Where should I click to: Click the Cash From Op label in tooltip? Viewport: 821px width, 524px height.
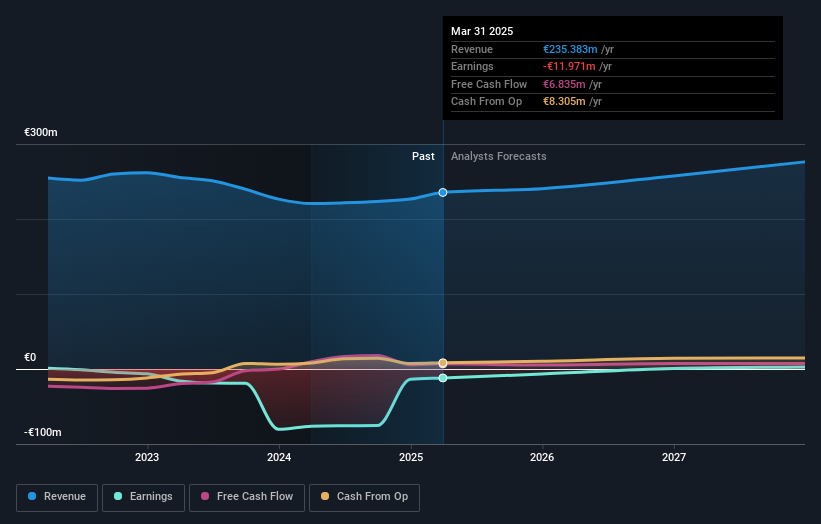(x=486, y=102)
